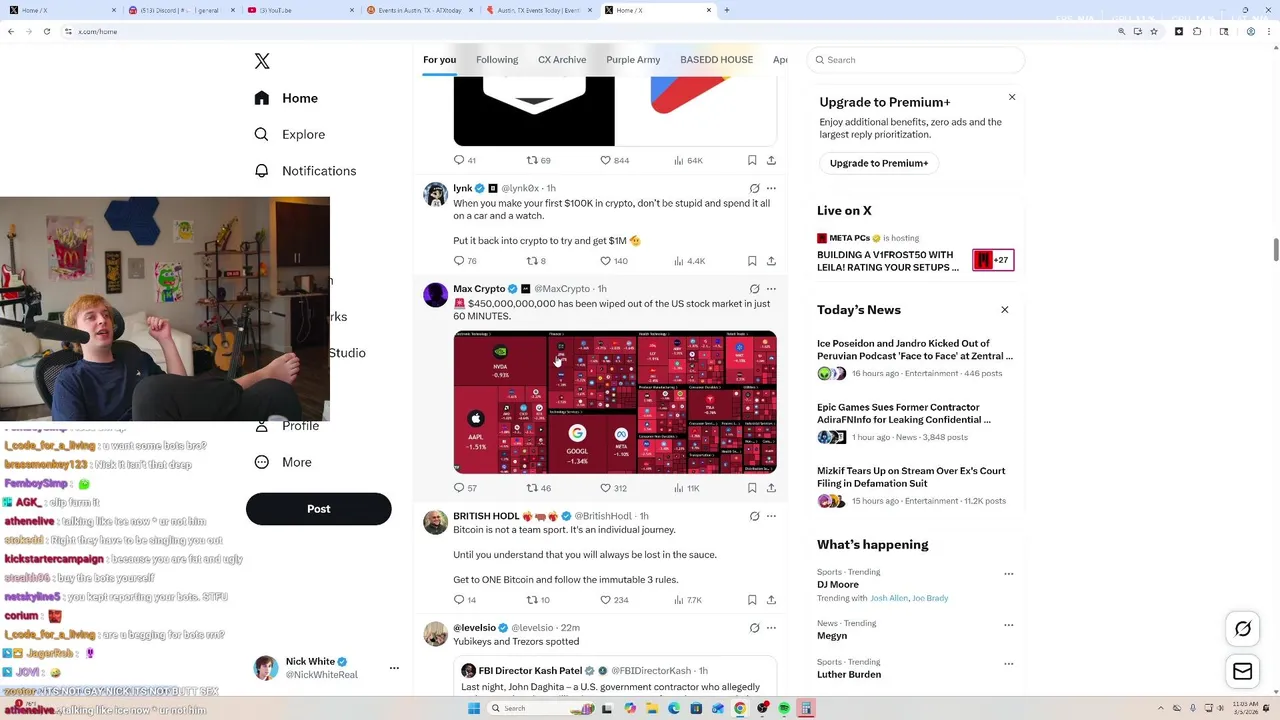Open more options on Max Crypto's post
The image size is (1280, 720).
point(771,289)
